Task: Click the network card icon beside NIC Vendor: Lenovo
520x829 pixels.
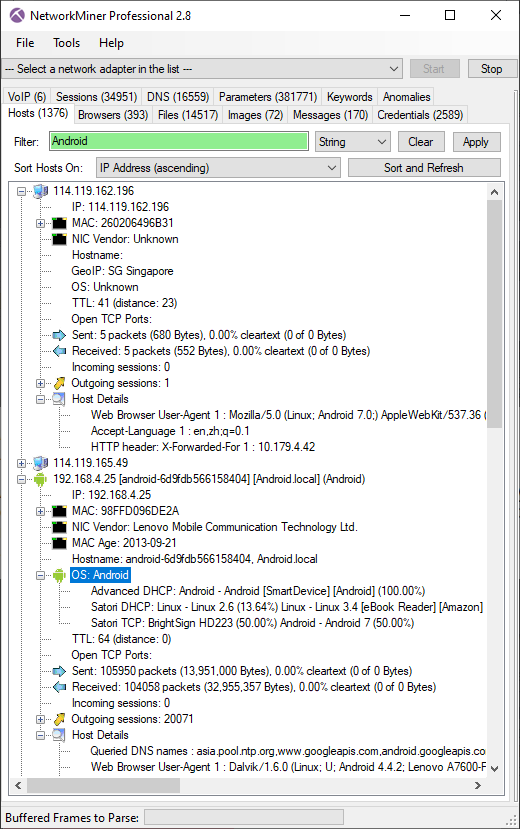Action: click(x=60, y=527)
